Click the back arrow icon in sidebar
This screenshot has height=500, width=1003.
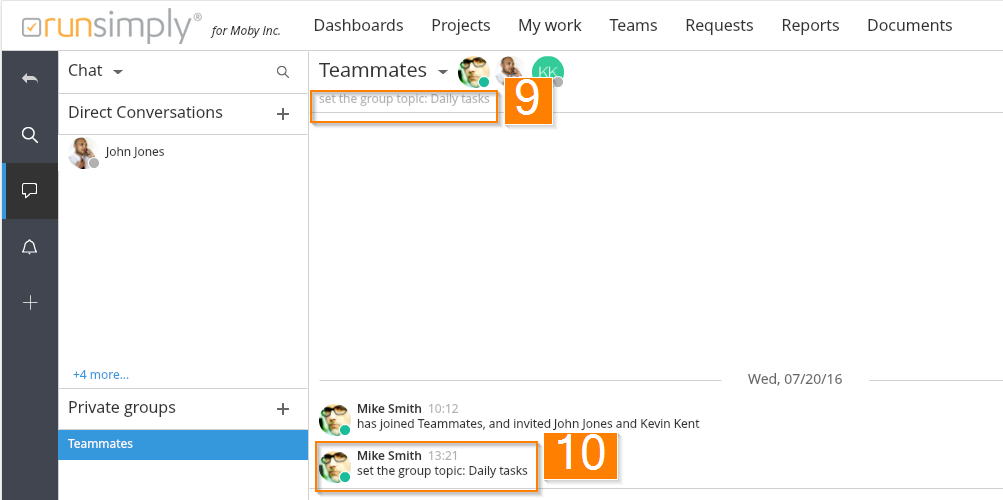coord(30,78)
